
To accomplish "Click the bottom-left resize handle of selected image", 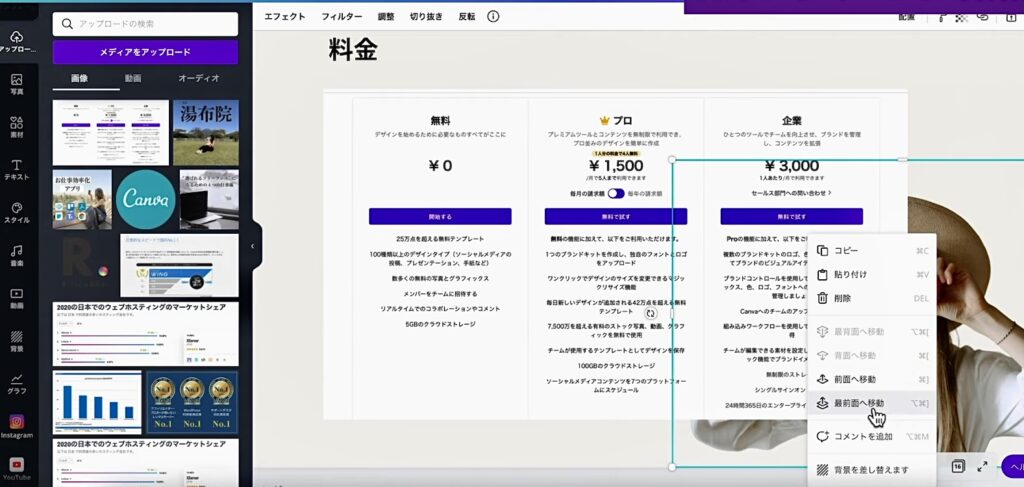I will (x=672, y=467).
